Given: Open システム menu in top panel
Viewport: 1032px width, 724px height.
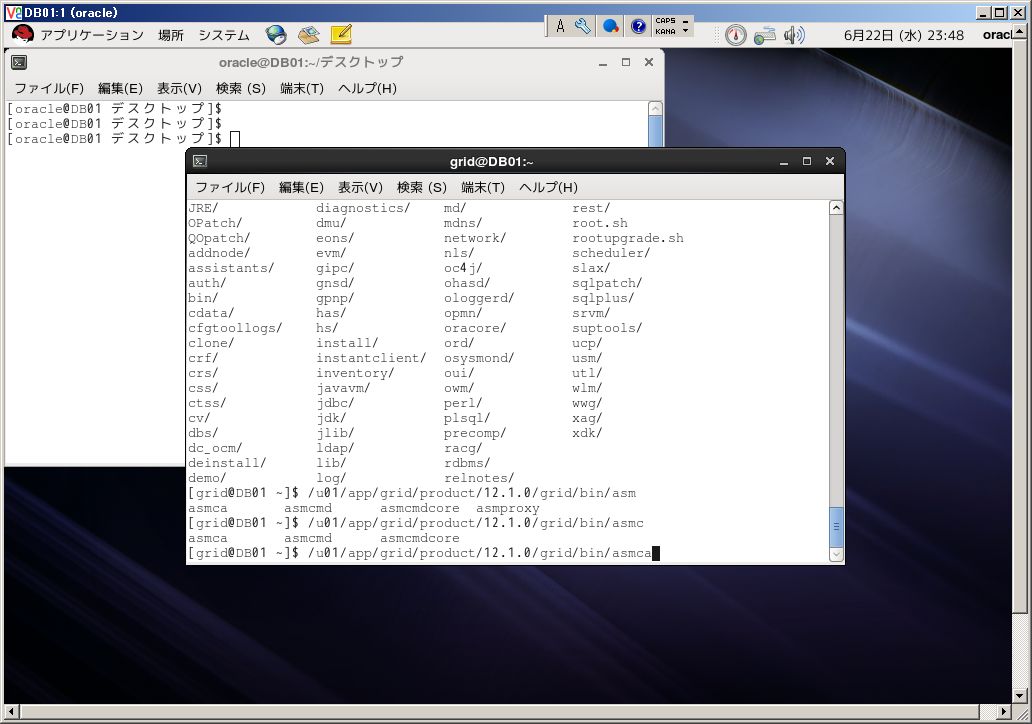Looking at the screenshot, I should pyautogui.click(x=224, y=35).
